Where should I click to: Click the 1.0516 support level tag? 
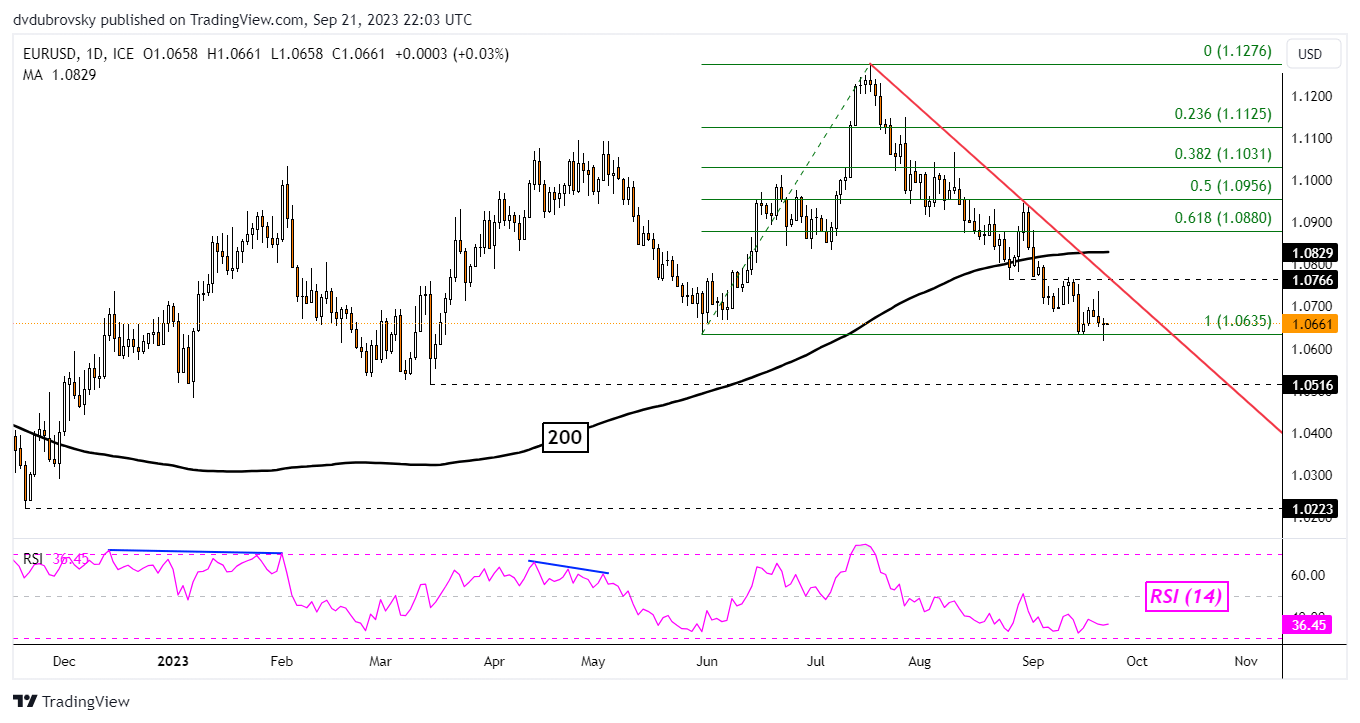tap(1310, 384)
